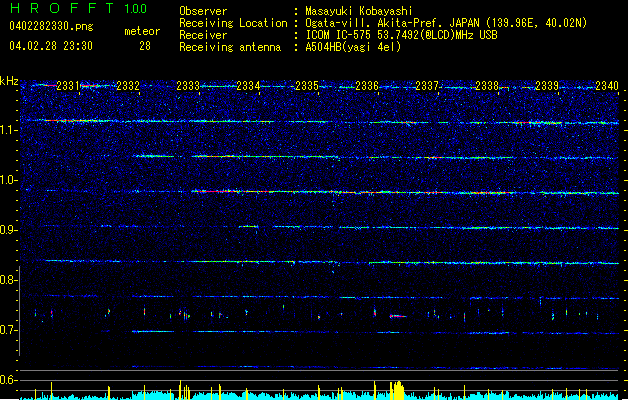Click time marker 2336

tap(367, 85)
